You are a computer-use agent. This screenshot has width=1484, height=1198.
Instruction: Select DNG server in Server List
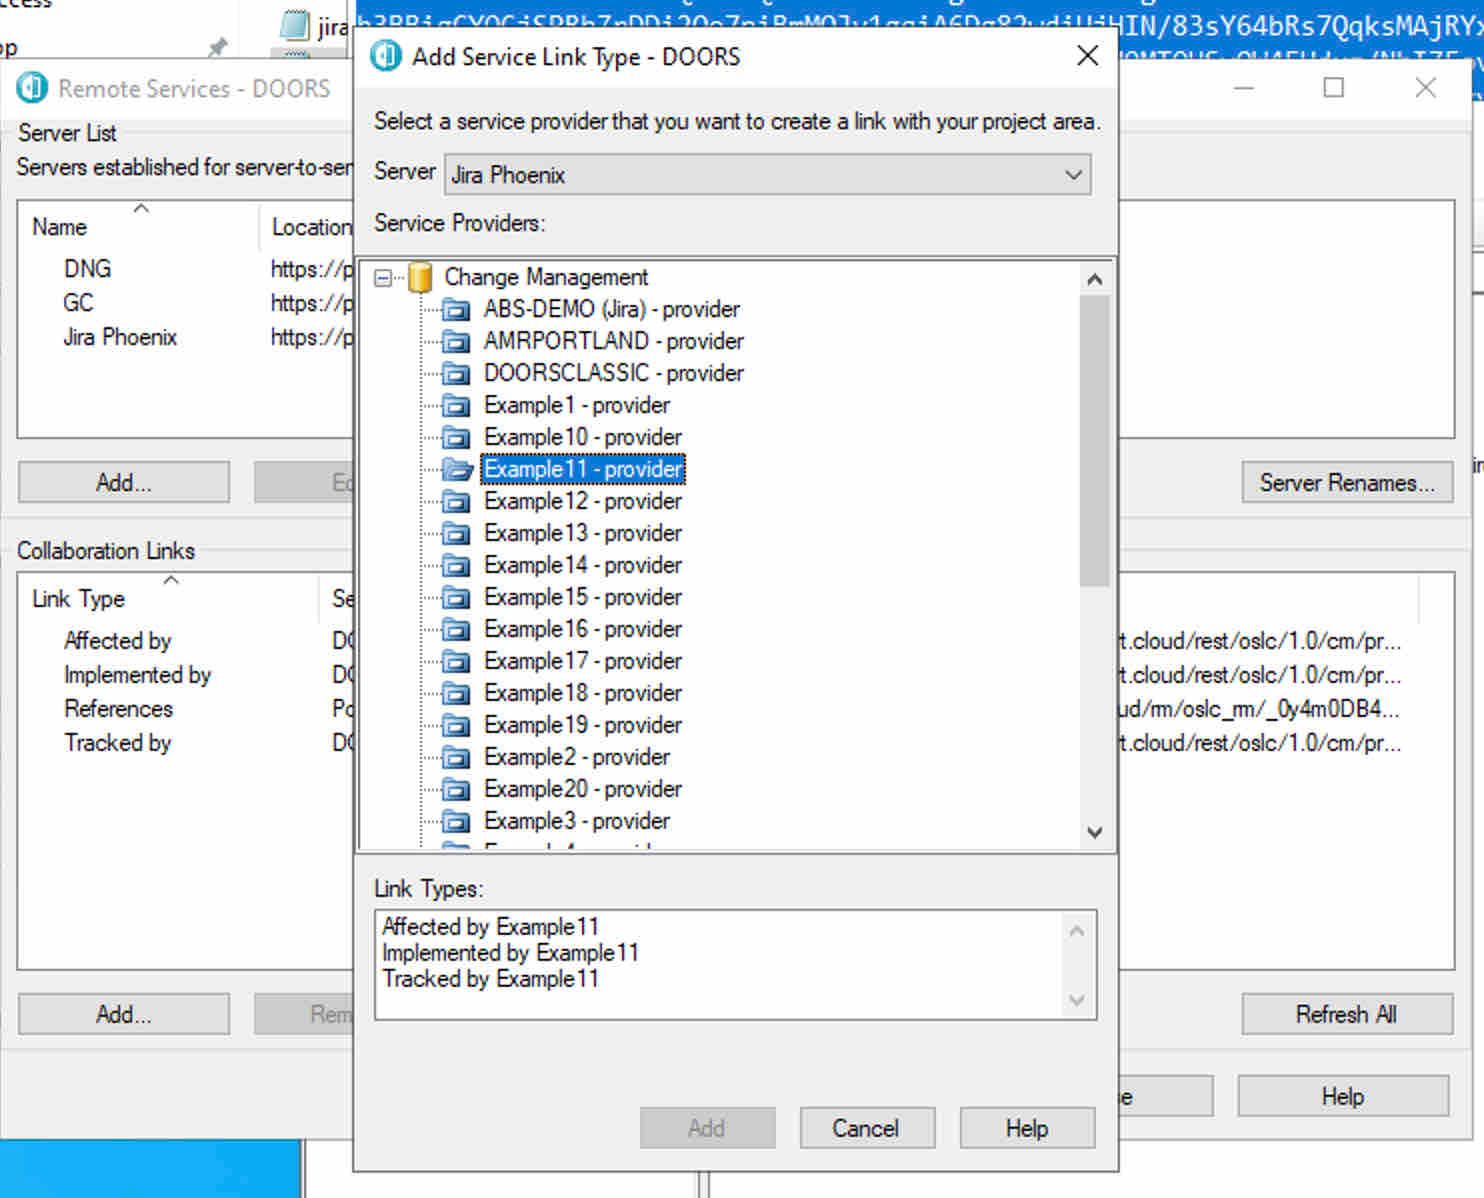(88, 269)
